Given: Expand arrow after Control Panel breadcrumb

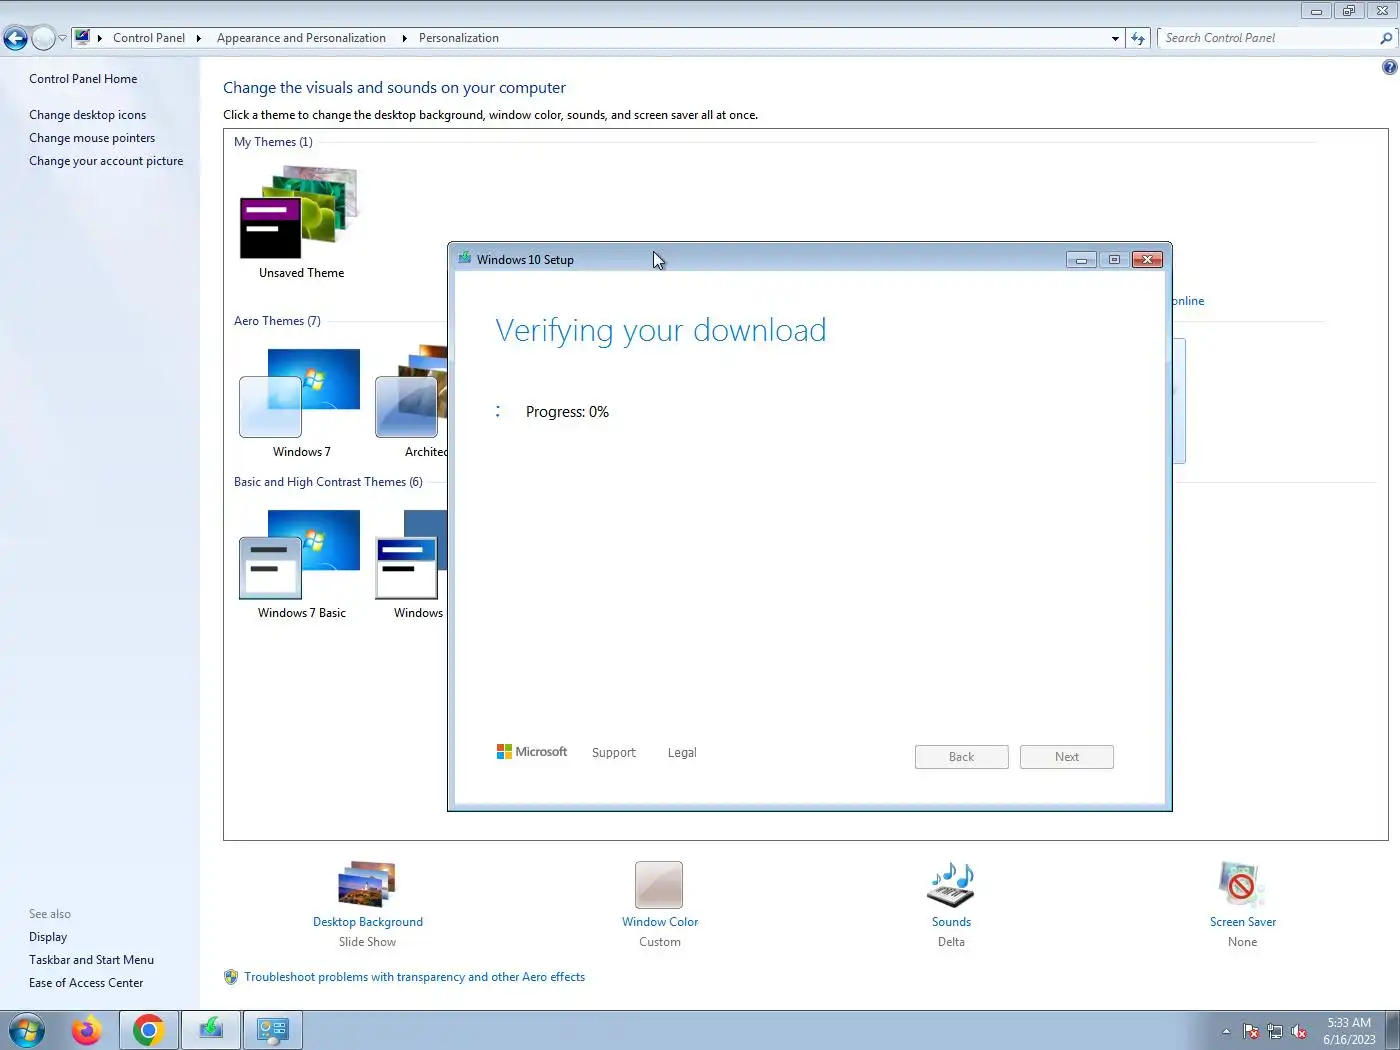Looking at the screenshot, I should pyautogui.click(x=199, y=38).
